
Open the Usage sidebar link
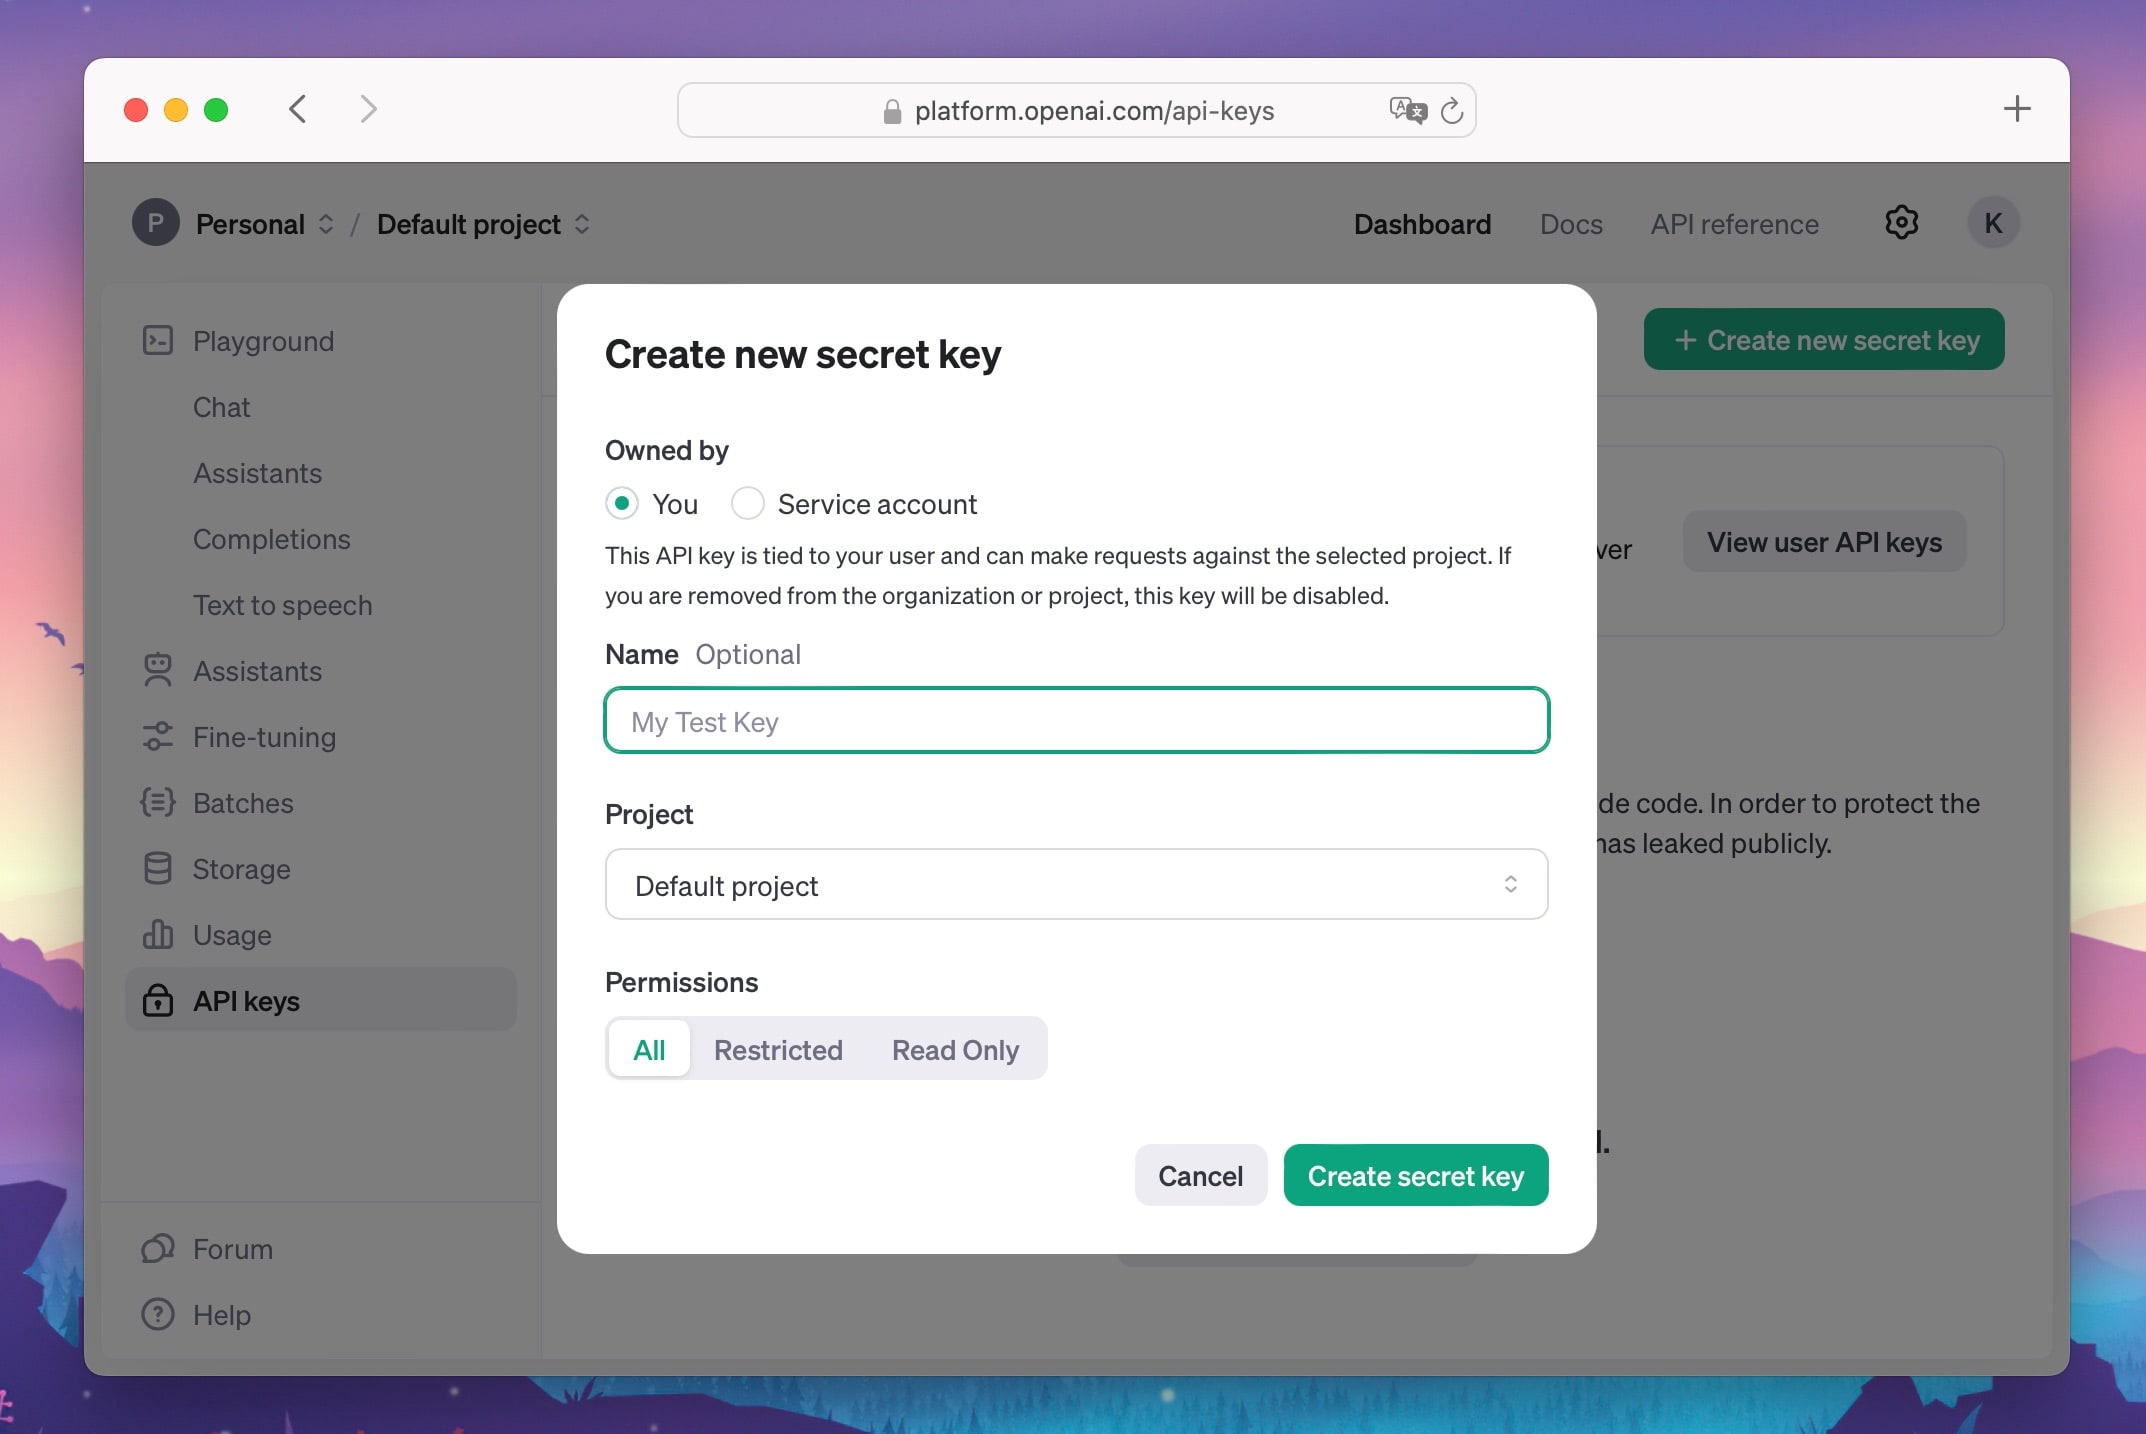tap(232, 935)
